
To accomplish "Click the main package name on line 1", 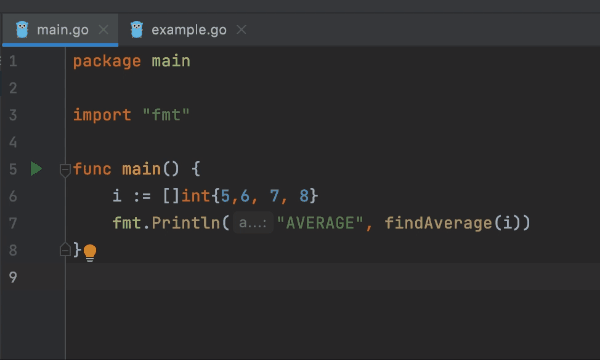I will [171, 62].
